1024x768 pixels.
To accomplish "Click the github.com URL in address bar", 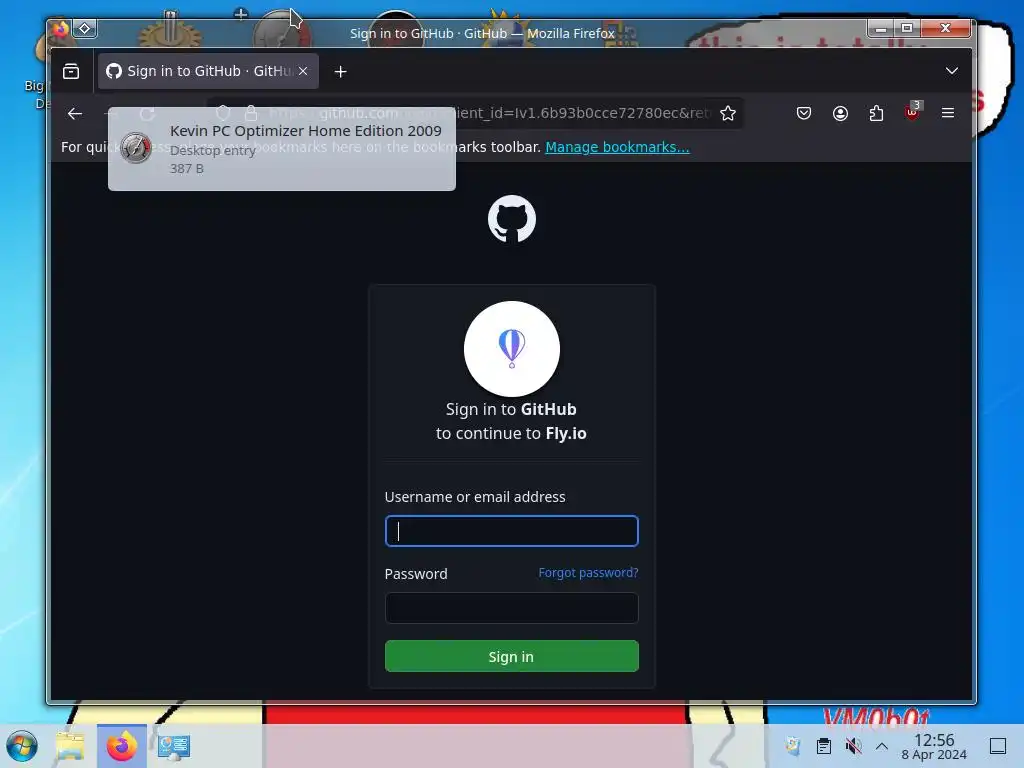I will point(488,113).
